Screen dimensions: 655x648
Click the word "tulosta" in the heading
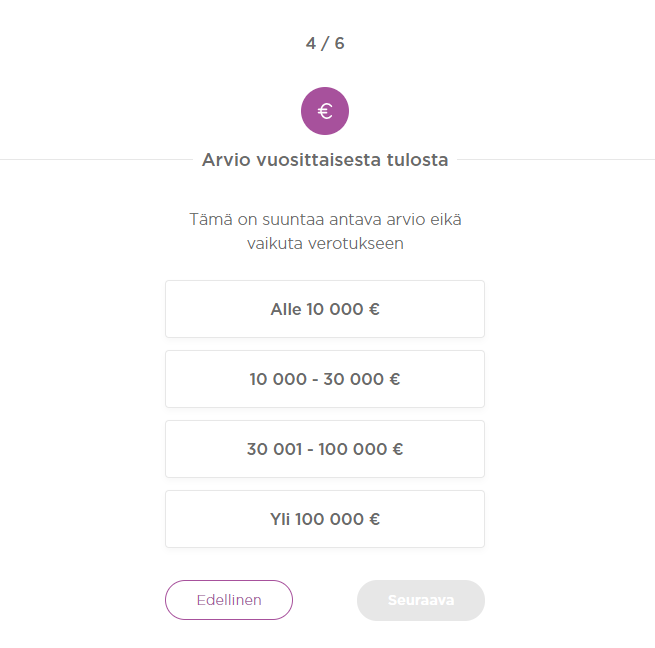(x=417, y=160)
